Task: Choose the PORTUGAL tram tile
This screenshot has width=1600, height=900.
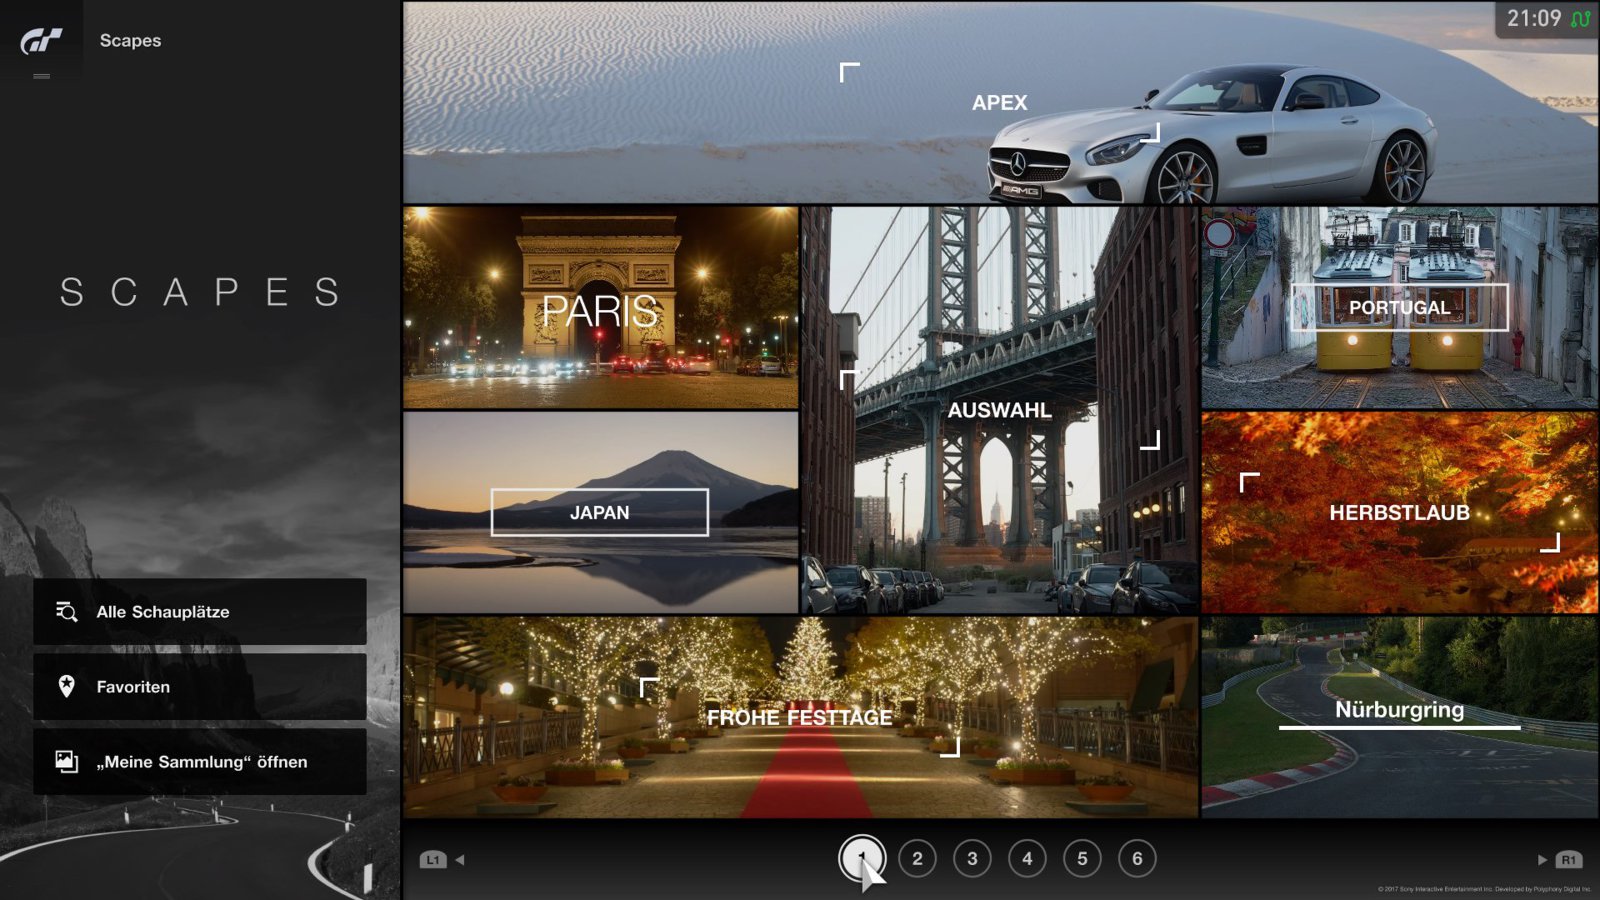Action: coord(1400,308)
